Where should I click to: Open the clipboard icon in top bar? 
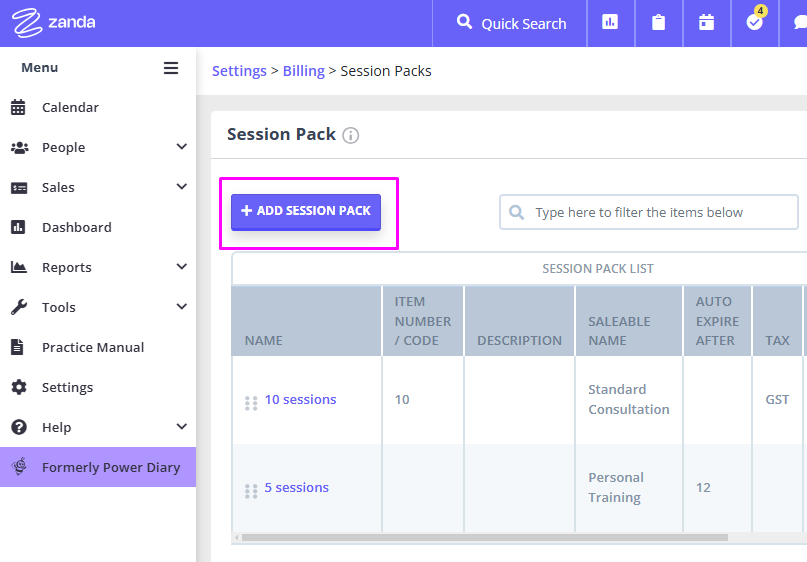[658, 22]
